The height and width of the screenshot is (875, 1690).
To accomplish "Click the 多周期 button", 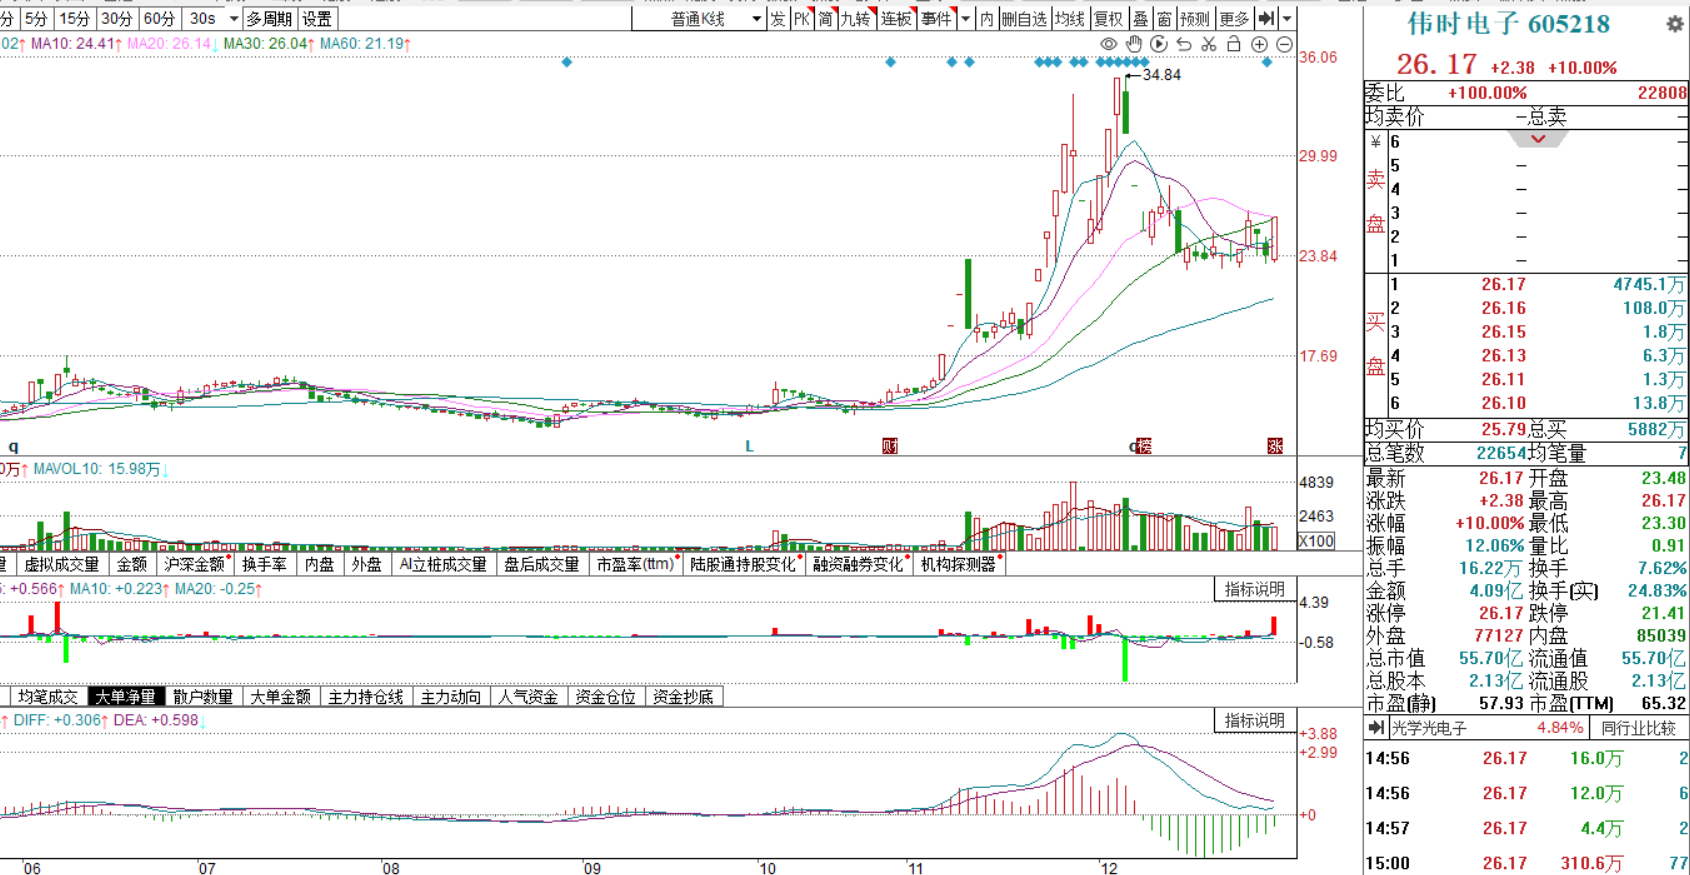I will coord(269,19).
